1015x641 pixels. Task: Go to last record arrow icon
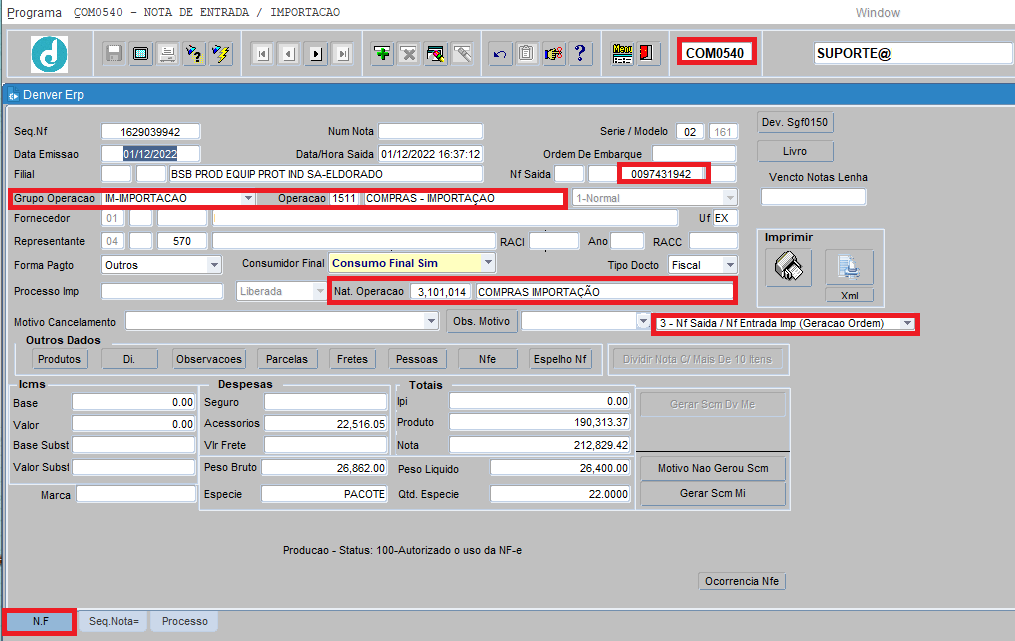[x=343, y=54]
